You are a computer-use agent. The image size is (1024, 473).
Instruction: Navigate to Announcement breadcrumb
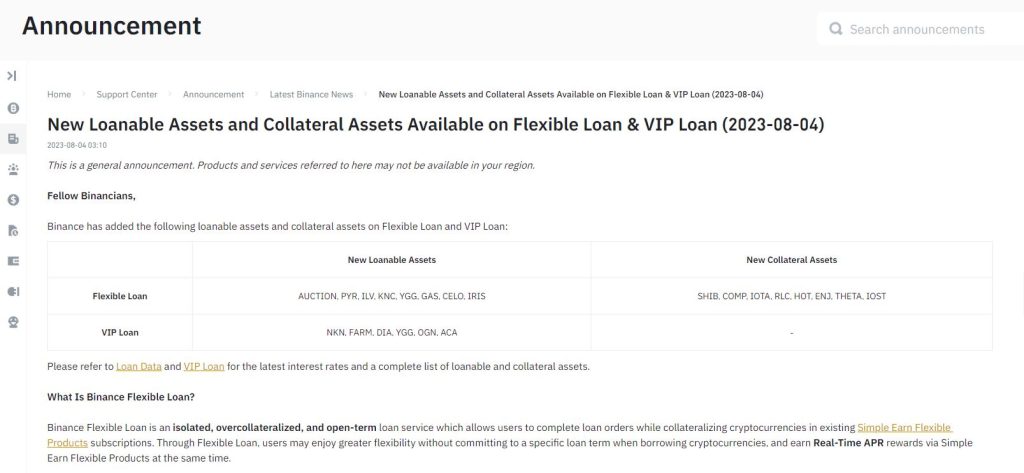pos(213,95)
